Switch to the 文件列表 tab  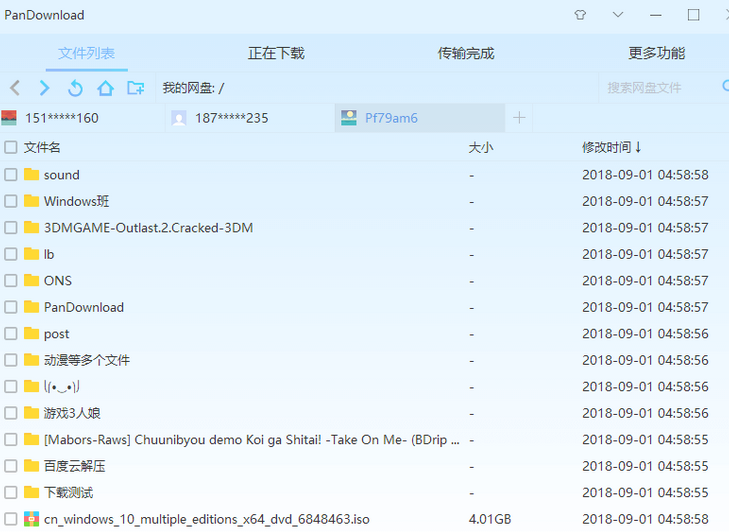point(86,53)
